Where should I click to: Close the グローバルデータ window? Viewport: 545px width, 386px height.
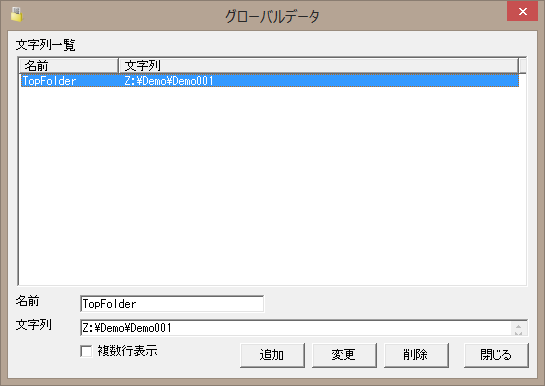(522, 11)
